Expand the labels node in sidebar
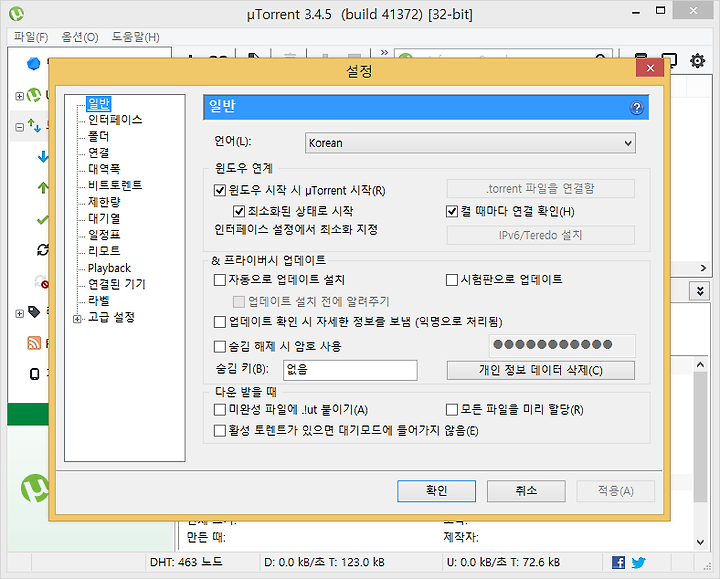The height and width of the screenshot is (579, 720). [x=19, y=314]
